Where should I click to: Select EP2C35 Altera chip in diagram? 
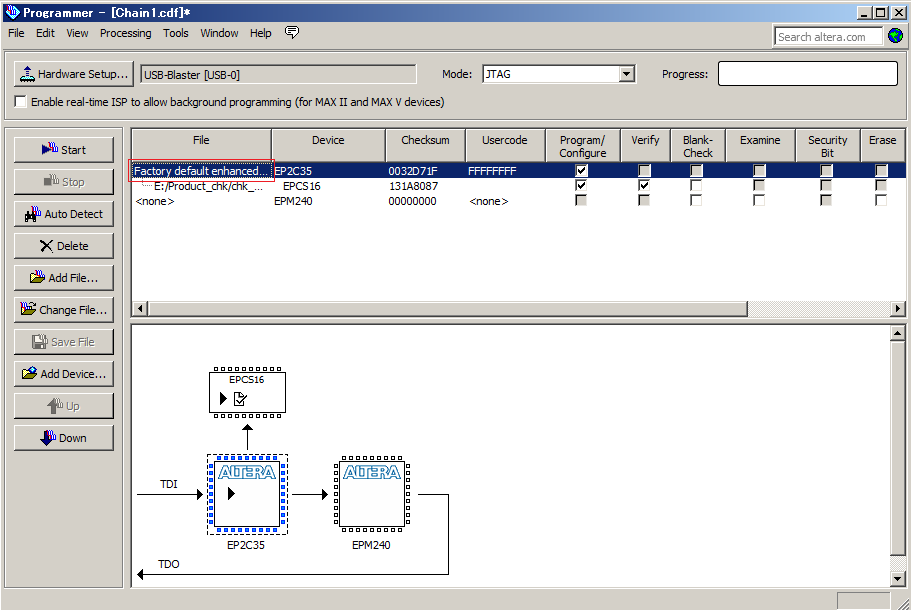[x=248, y=494]
